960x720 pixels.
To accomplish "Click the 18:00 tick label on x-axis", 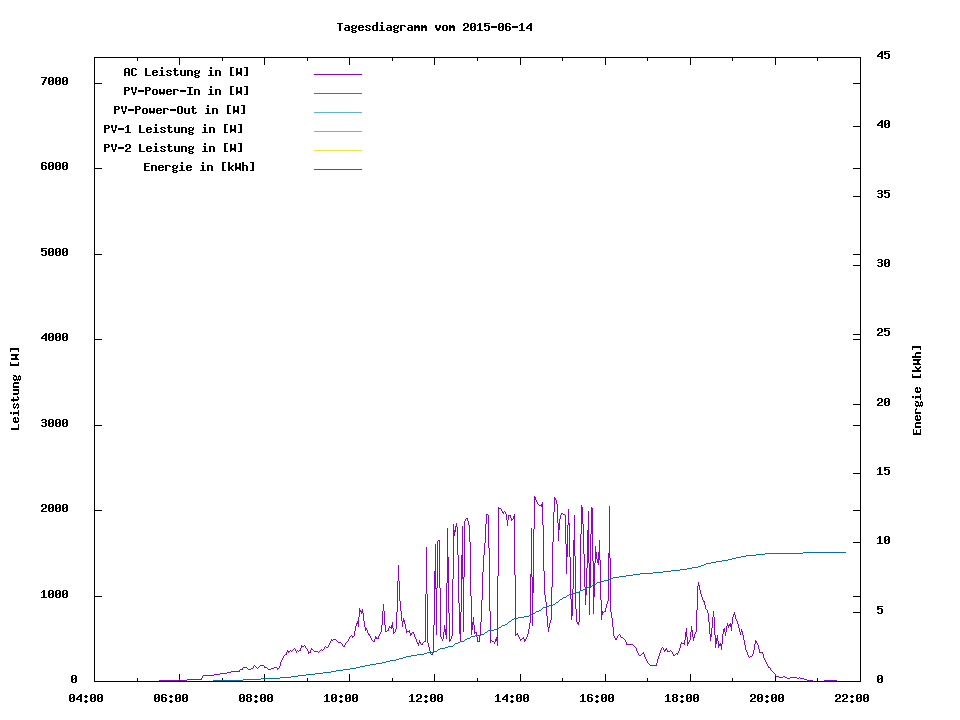I will [682, 699].
